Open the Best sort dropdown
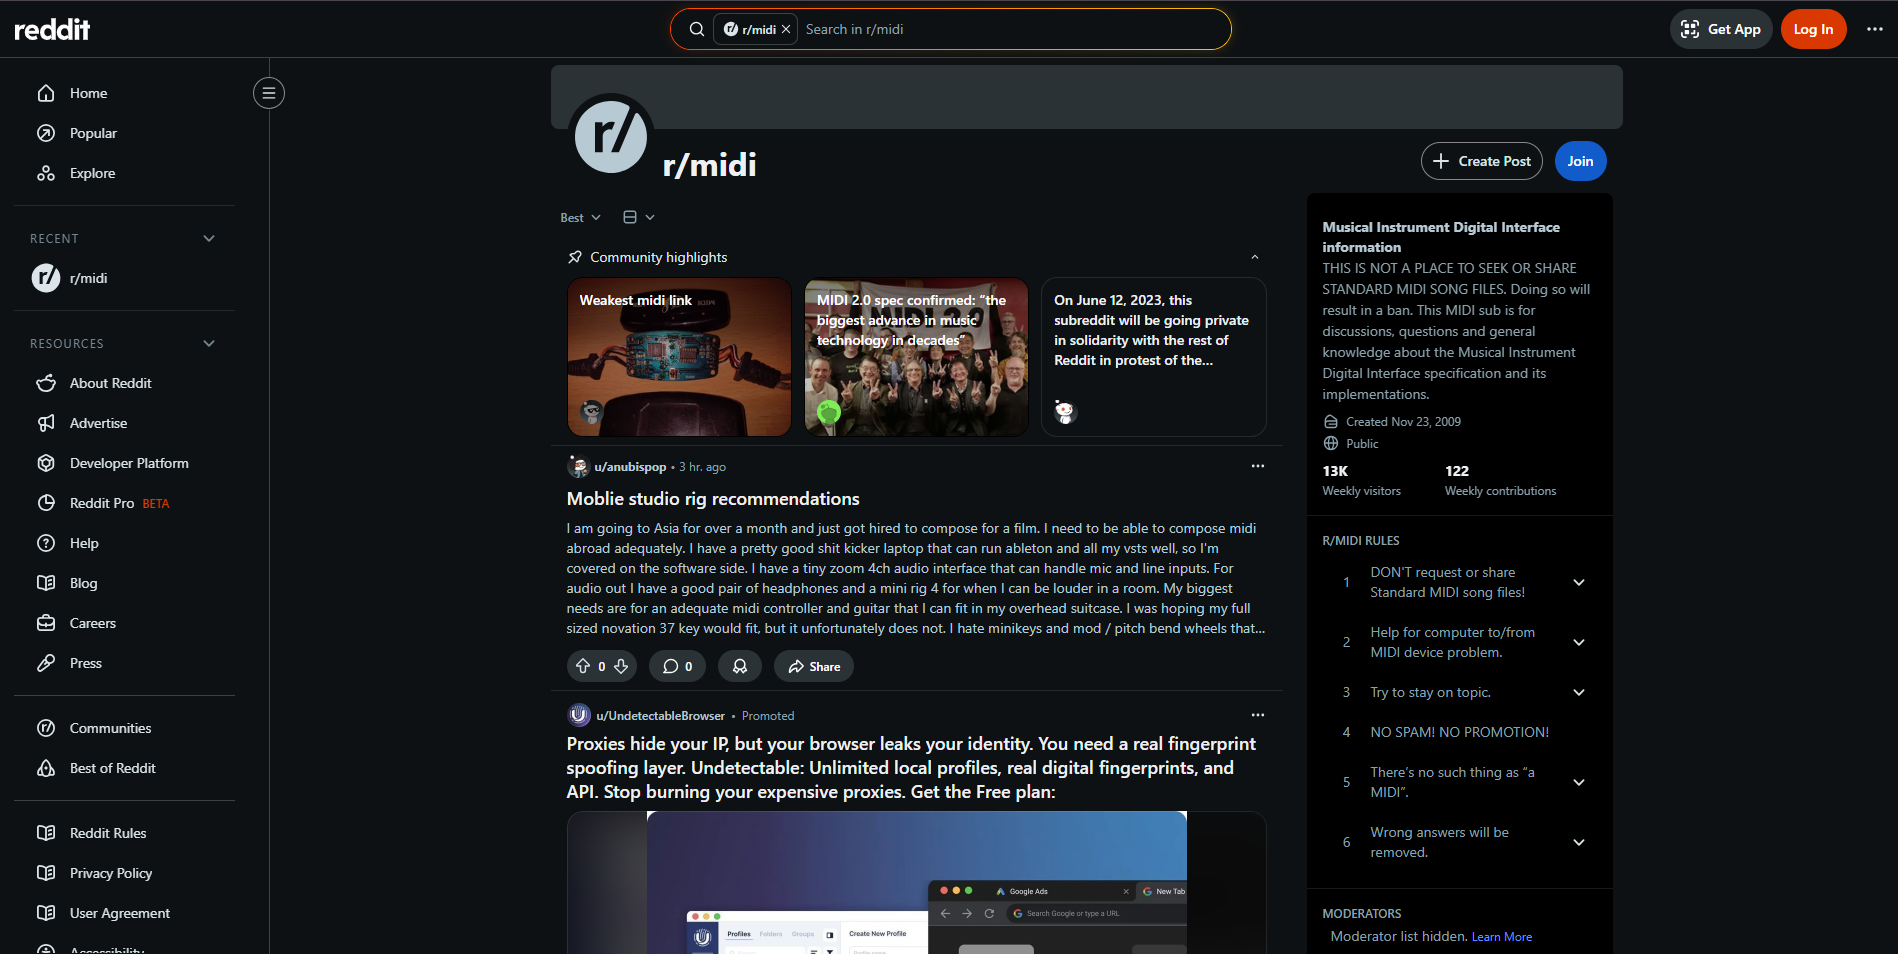 point(579,217)
